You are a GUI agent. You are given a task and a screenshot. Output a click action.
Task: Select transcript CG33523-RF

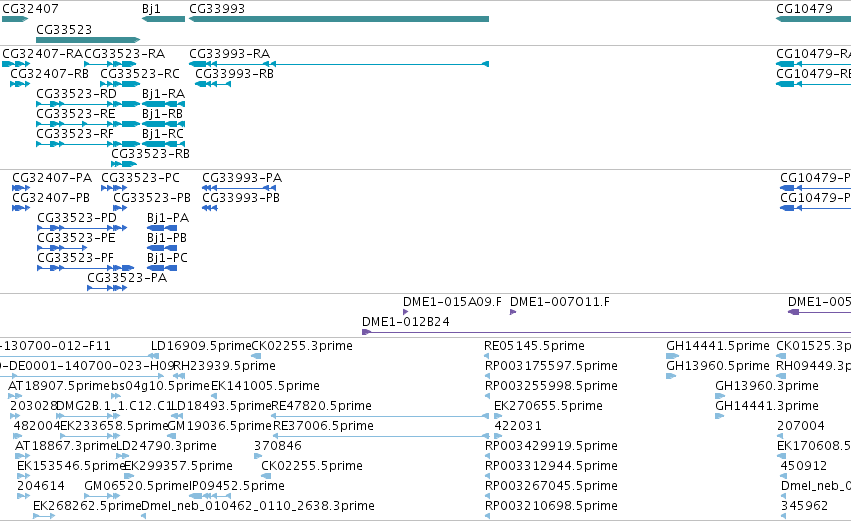(x=88, y=144)
